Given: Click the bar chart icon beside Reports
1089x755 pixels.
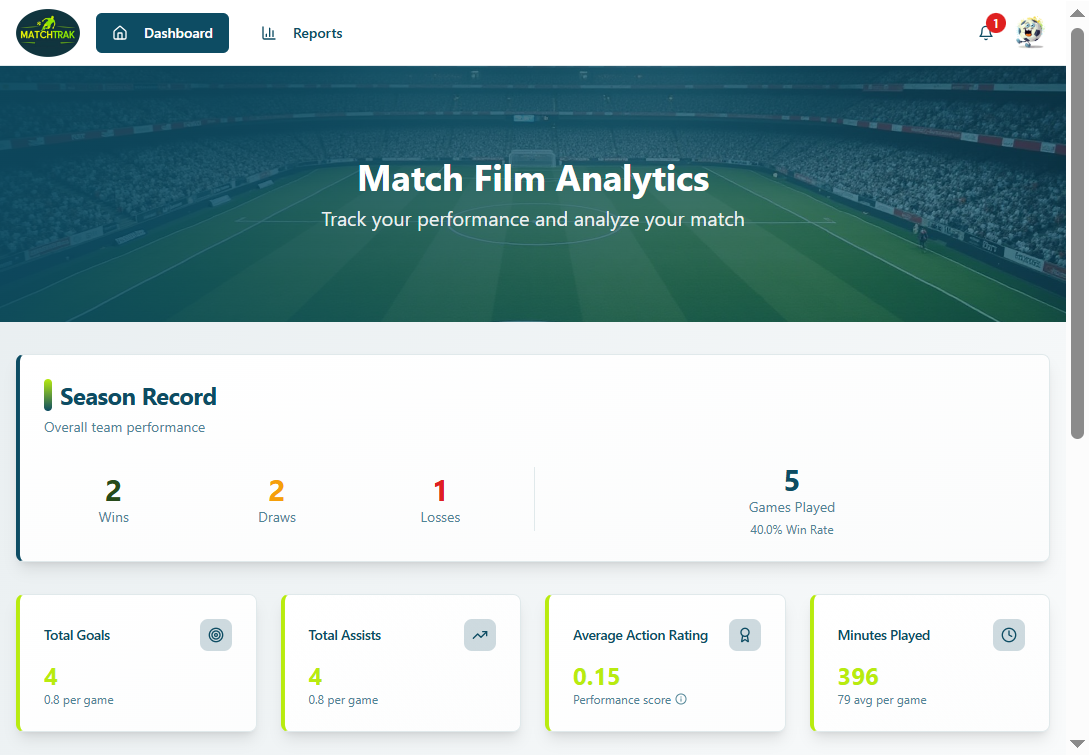Looking at the screenshot, I should click(x=268, y=33).
